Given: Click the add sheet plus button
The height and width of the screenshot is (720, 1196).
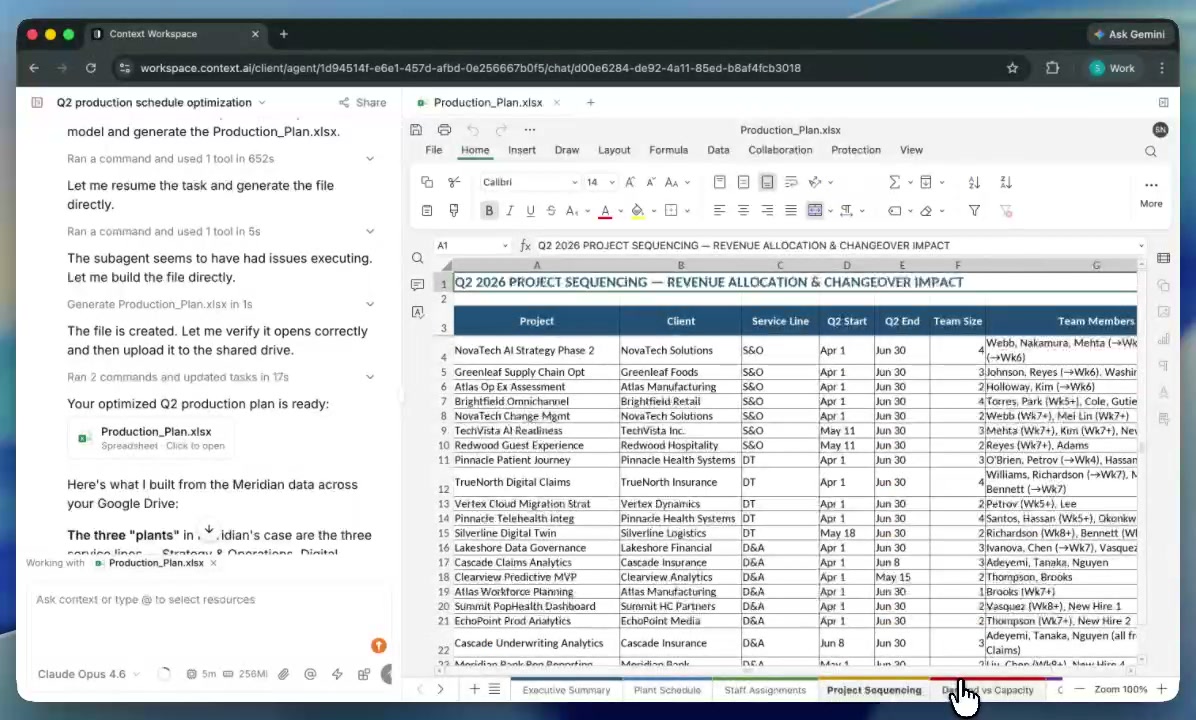Looking at the screenshot, I should click(474, 689).
